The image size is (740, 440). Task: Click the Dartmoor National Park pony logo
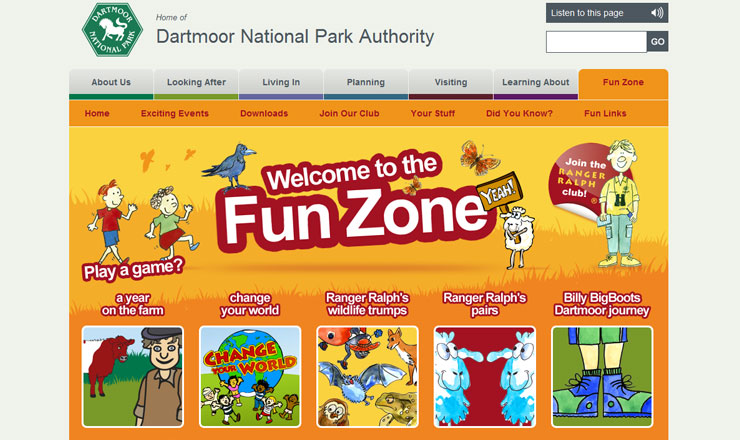pos(112,30)
